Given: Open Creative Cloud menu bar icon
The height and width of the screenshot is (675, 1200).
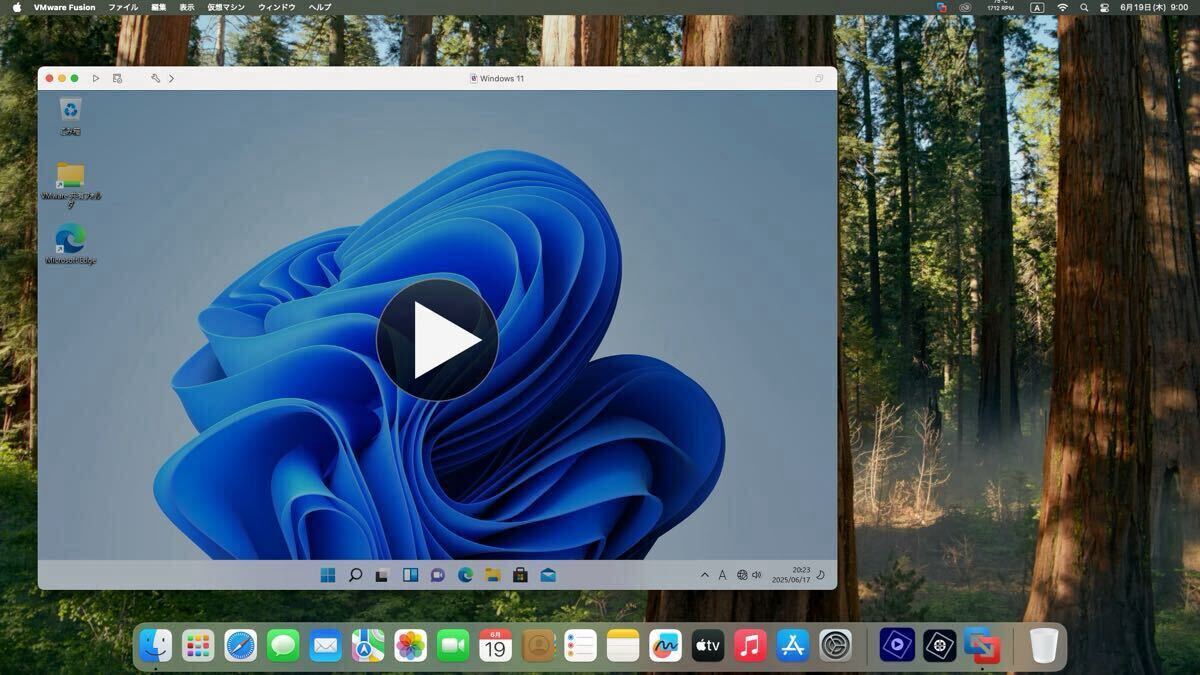Looking at the screenshot, I should 965,7.
